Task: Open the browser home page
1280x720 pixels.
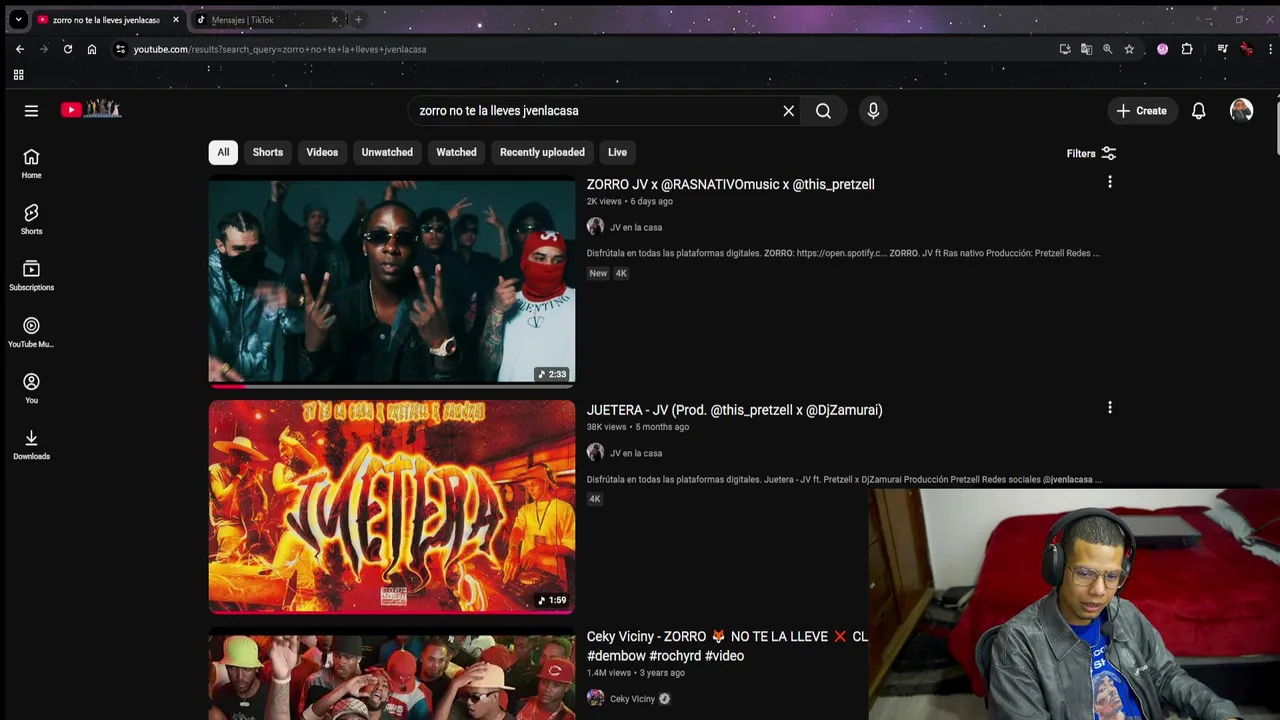Action: click(92, 49)
